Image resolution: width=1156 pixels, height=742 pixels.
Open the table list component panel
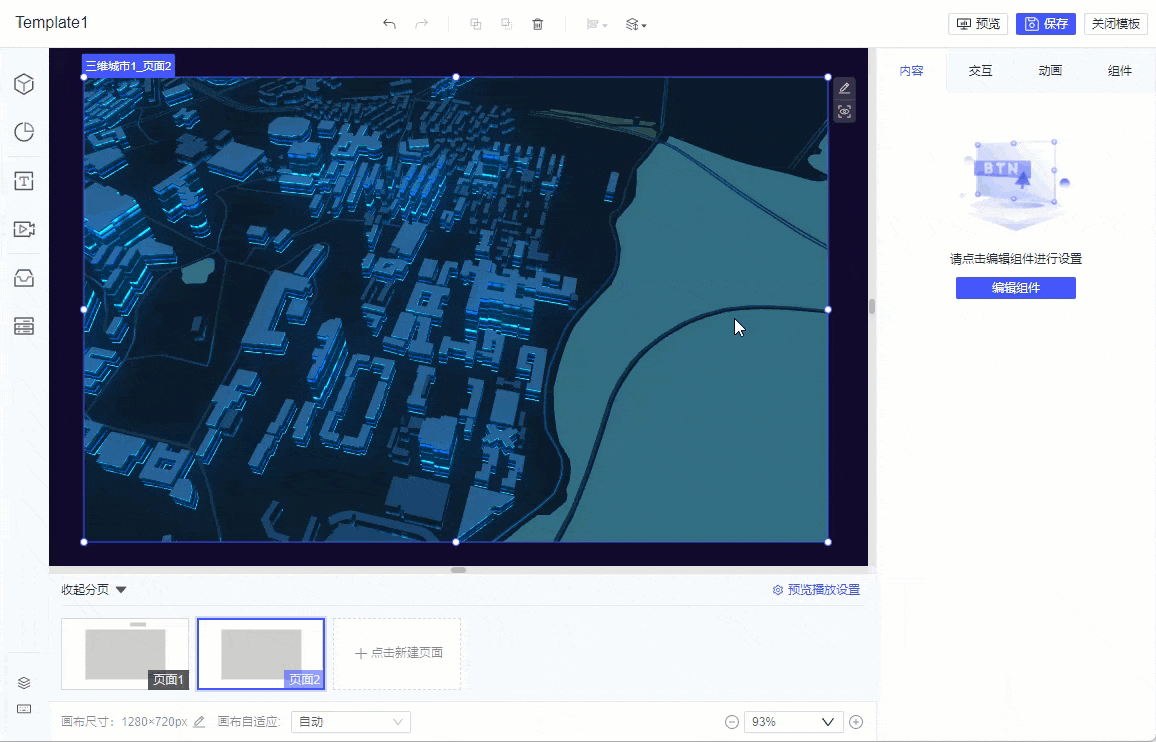pos(24,326)
